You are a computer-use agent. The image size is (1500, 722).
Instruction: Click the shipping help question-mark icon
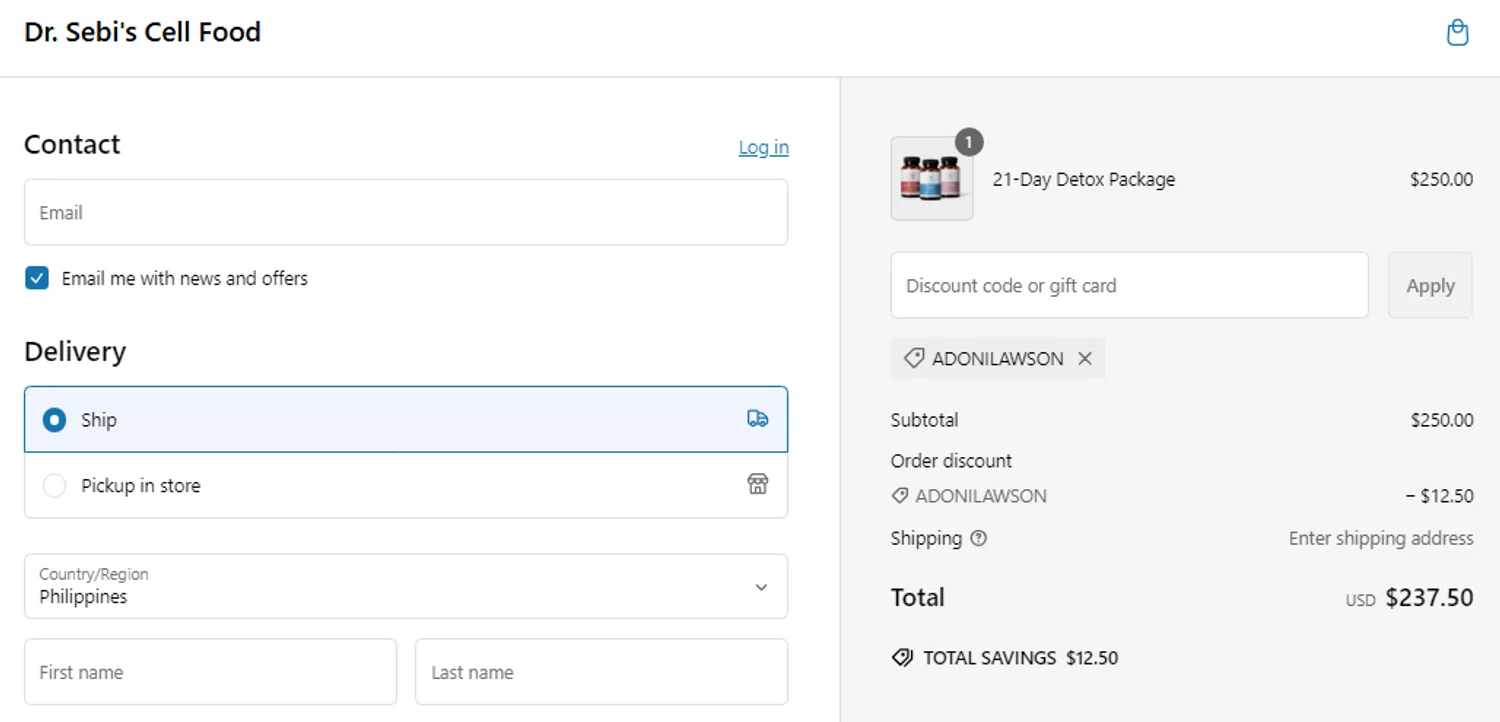click(978, 538)
